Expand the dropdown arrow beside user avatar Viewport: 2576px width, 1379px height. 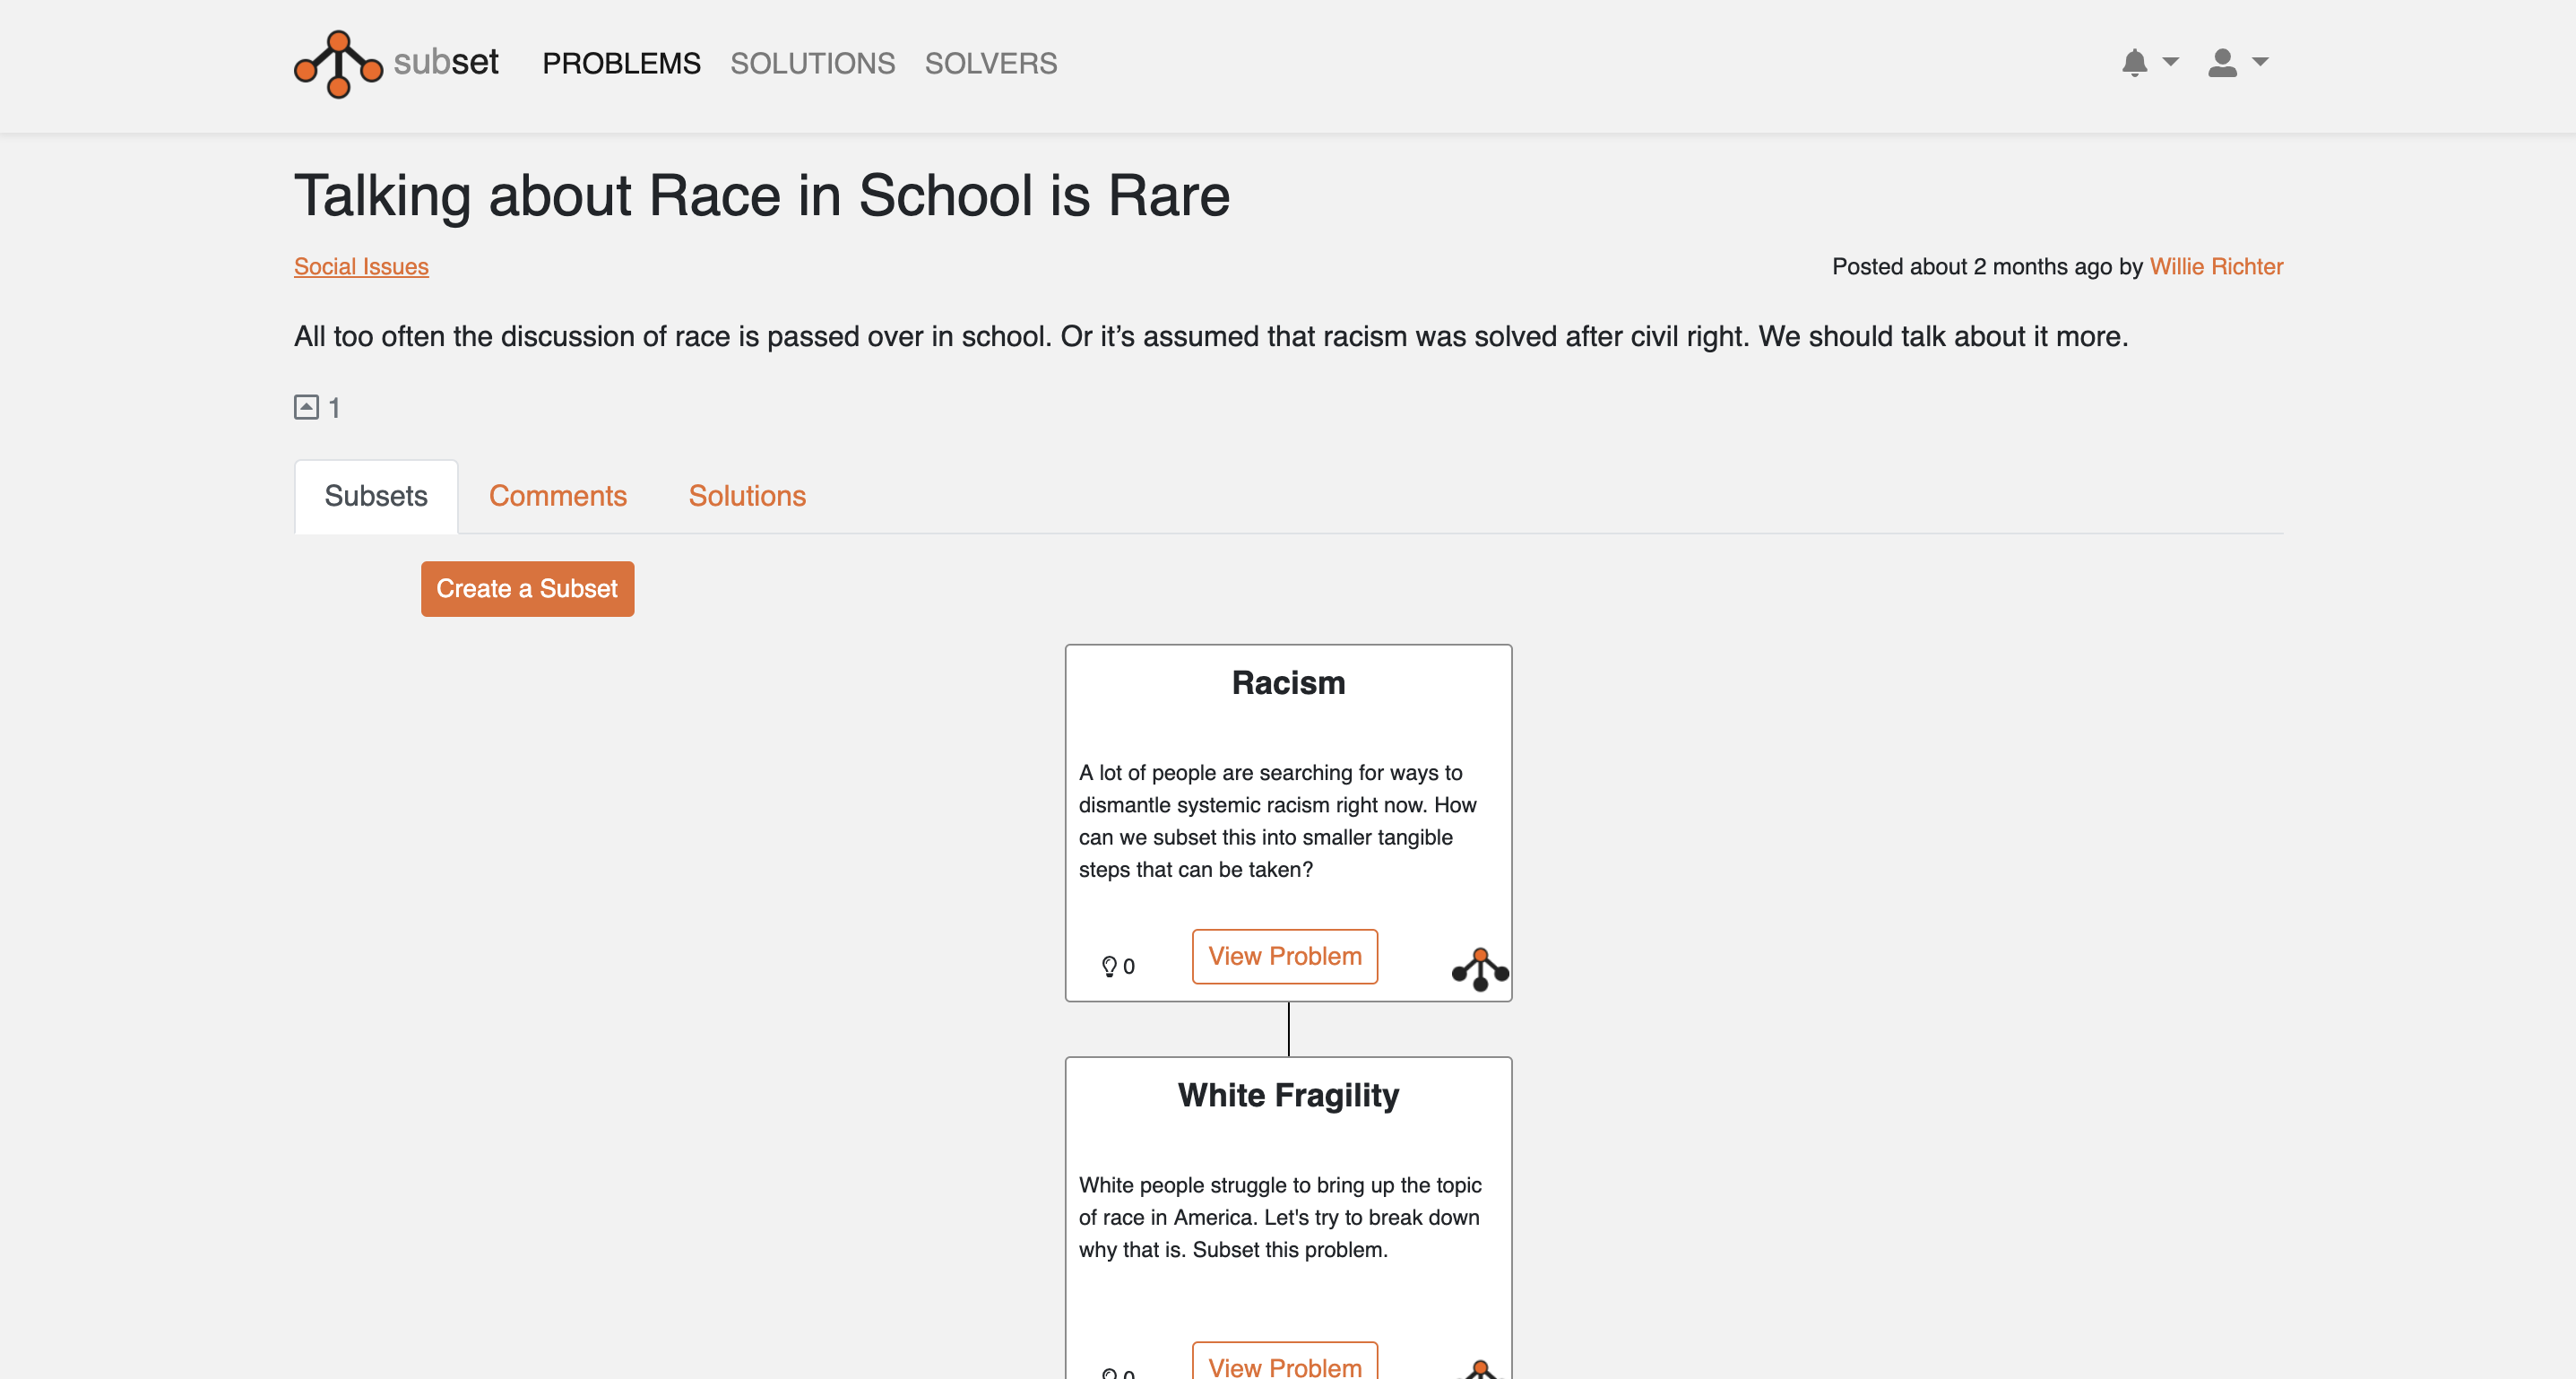click(2260, 62)
